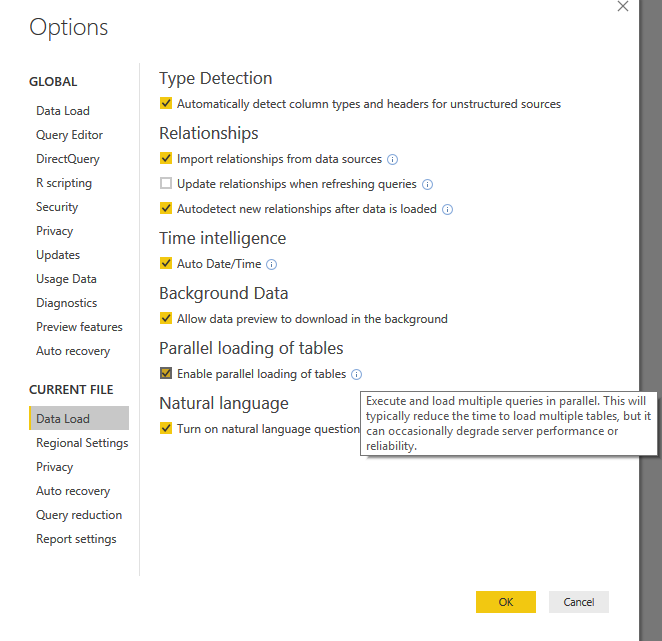Open Regional Settings page
662x641 pixels.
(x=82, y=443)
